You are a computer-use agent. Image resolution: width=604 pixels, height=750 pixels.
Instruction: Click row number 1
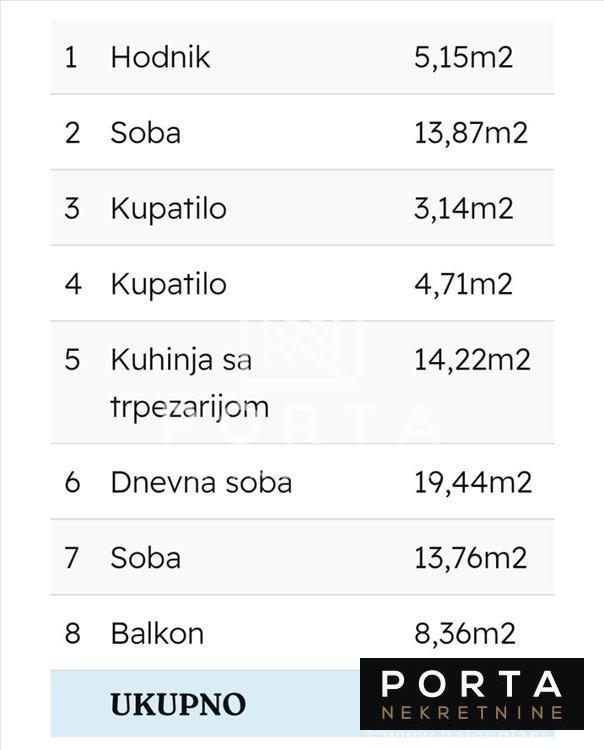pos(71,57)
